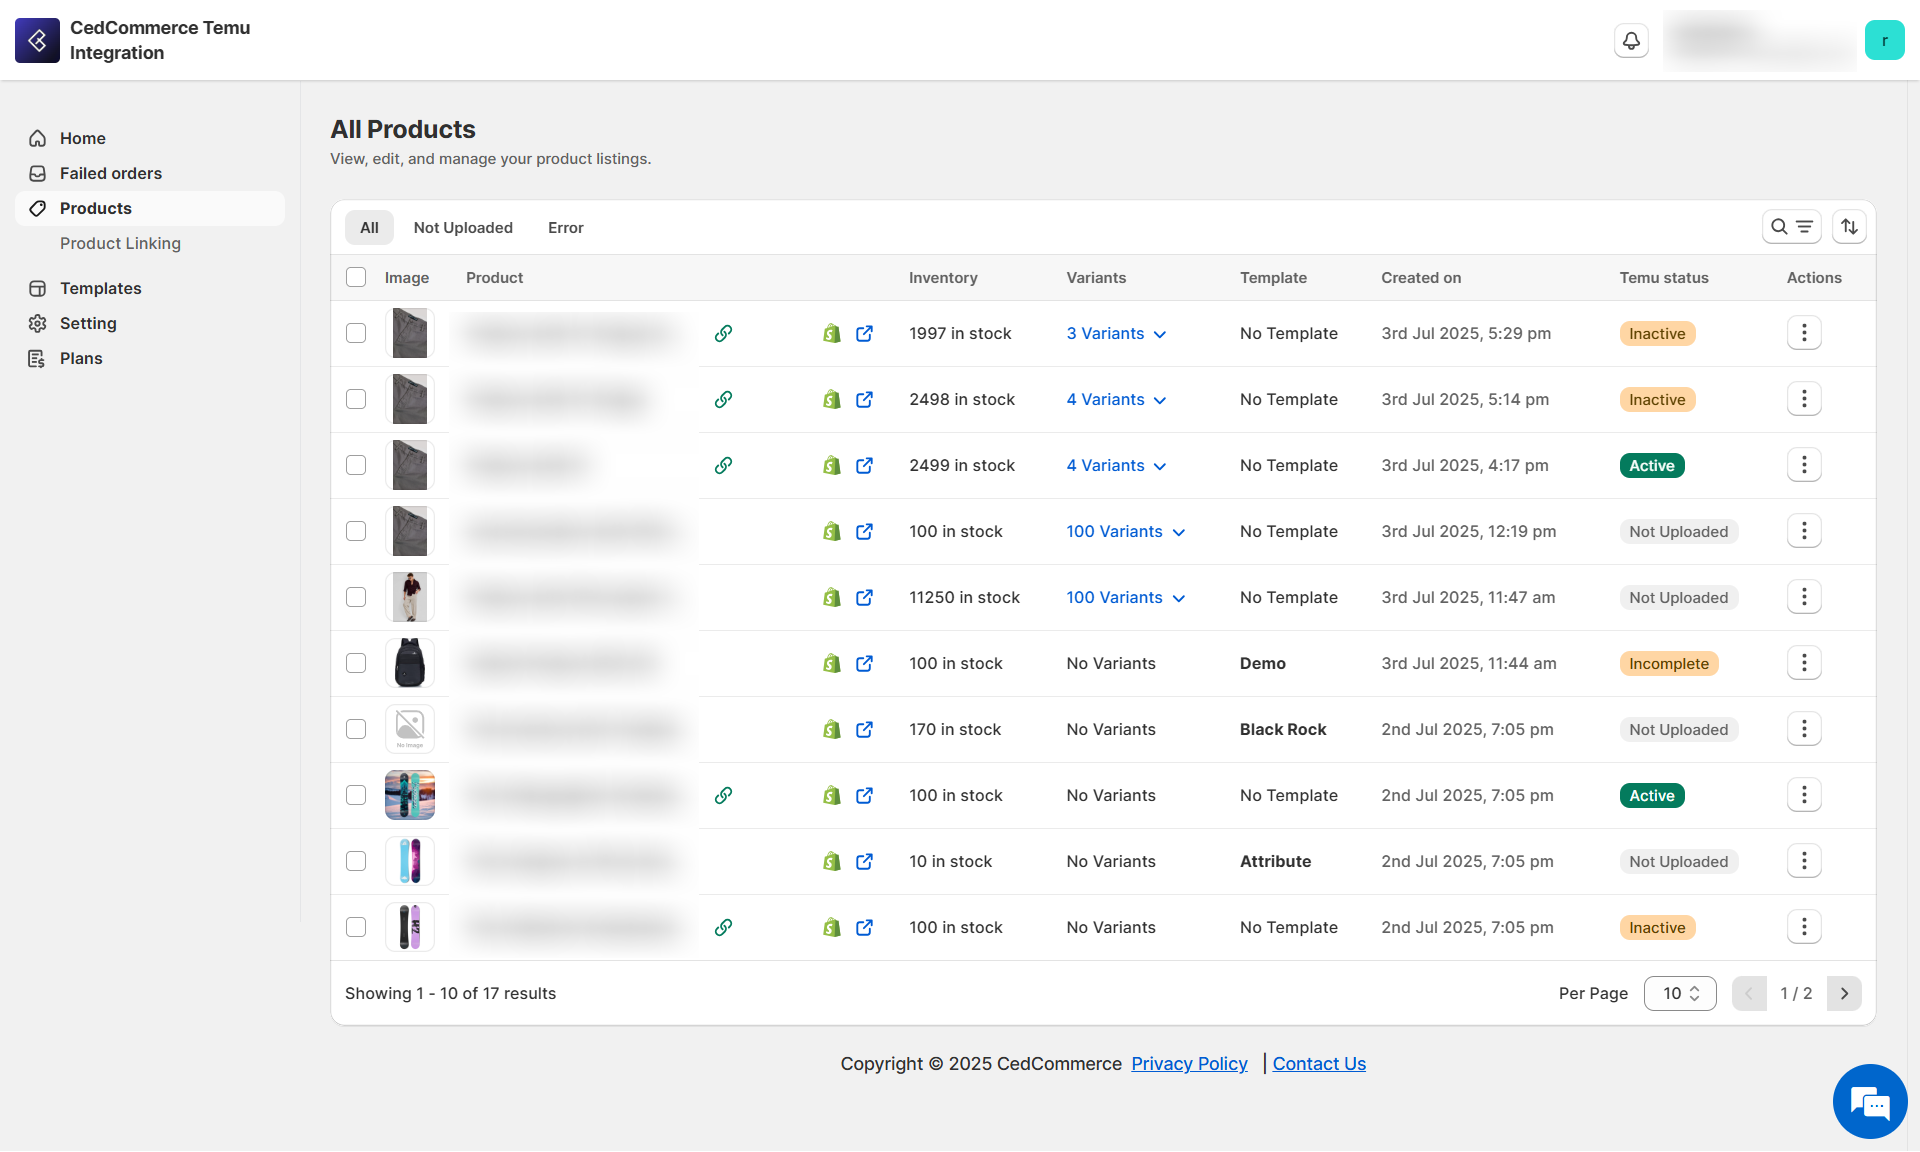Expand 100 Variants for 11250 in stock row
Image resolution: width=1920 pixels, height=1152 pixels.
coord(1126,597)
